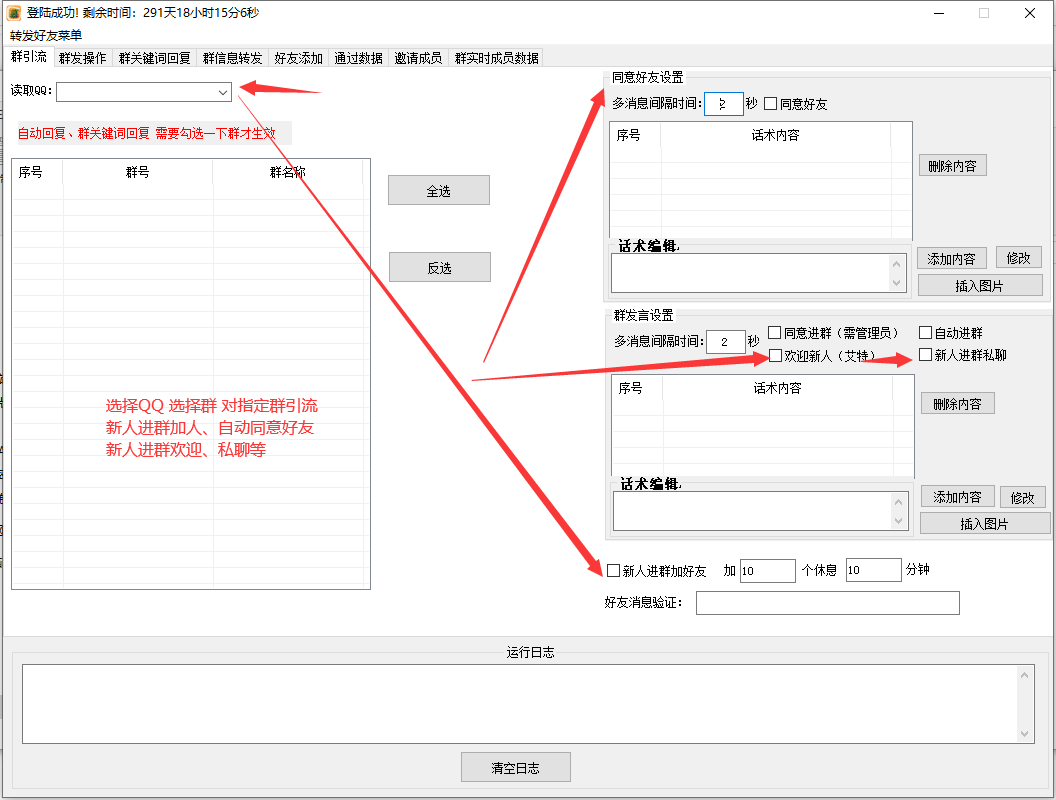This screenshot has width=1056, height=800.
Task: Click 插入图片 in 同意好友设置
Action: tap(980, 286)
